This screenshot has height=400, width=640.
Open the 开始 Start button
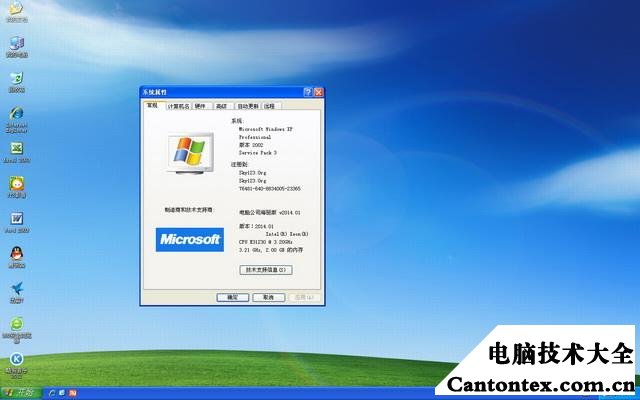(x=21, y=393)
